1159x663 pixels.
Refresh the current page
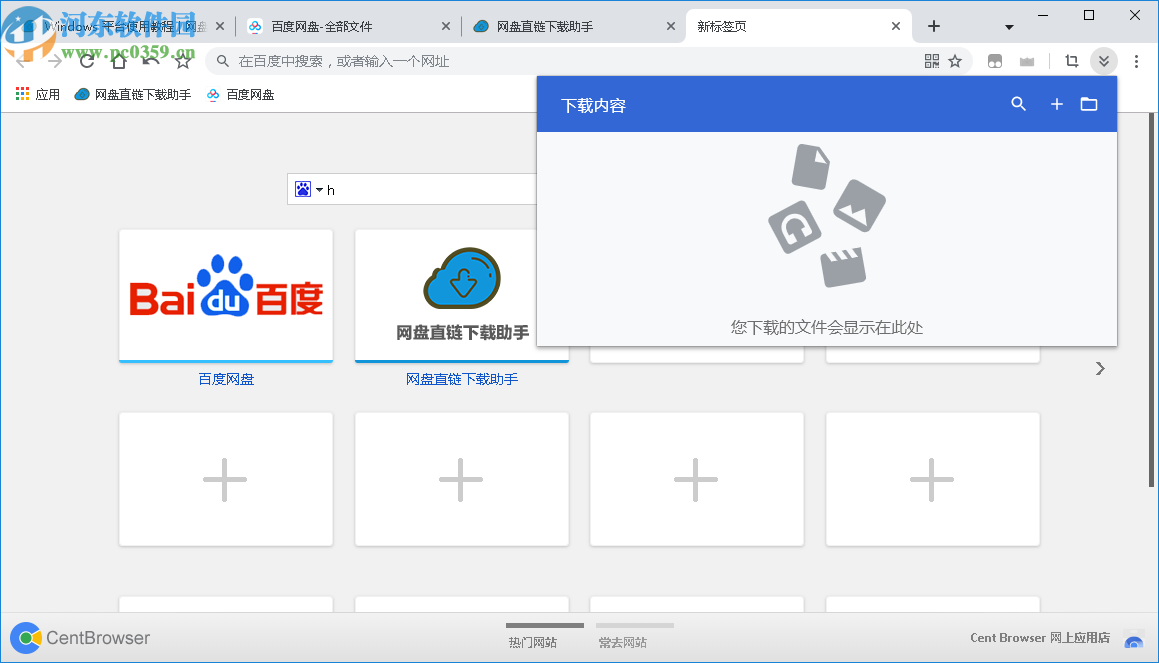(x=86, y=60)
